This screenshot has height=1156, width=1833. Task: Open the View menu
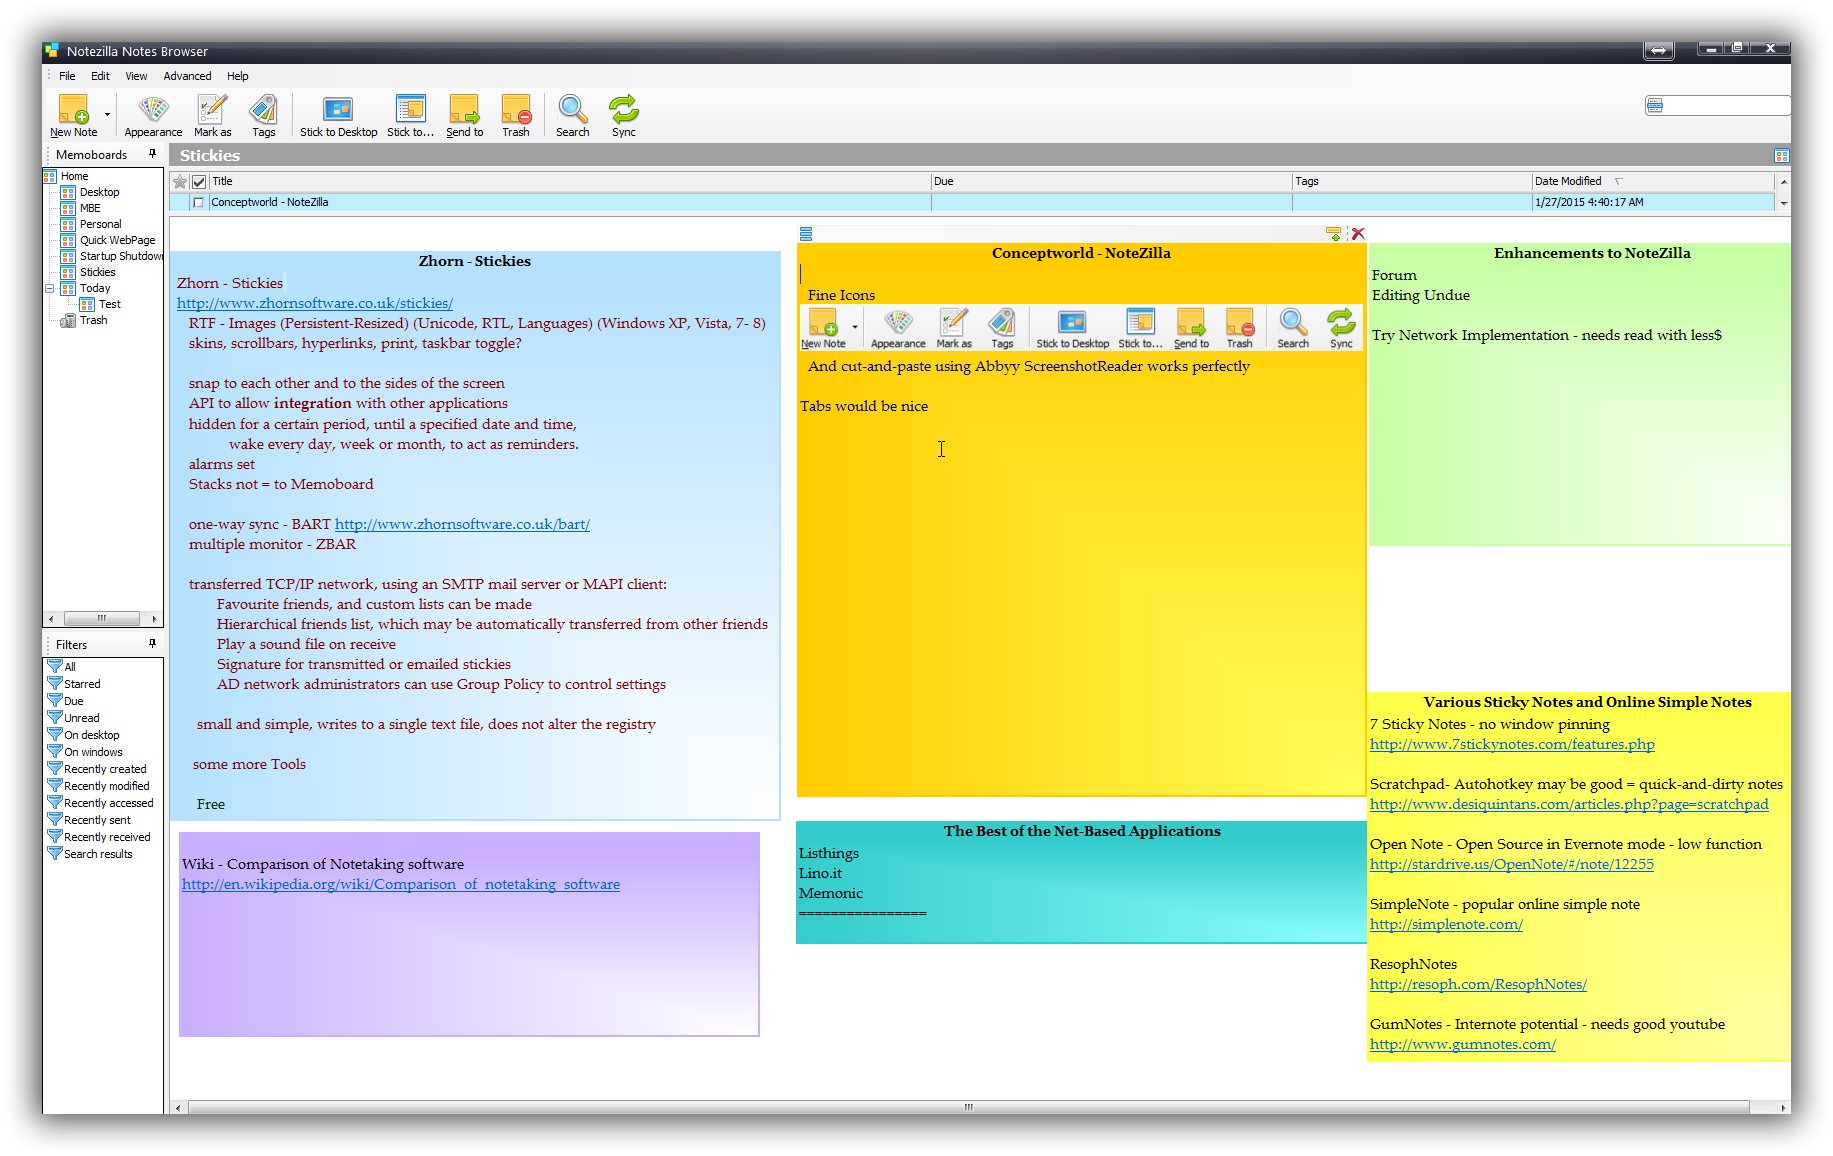(x=136, y=76)
